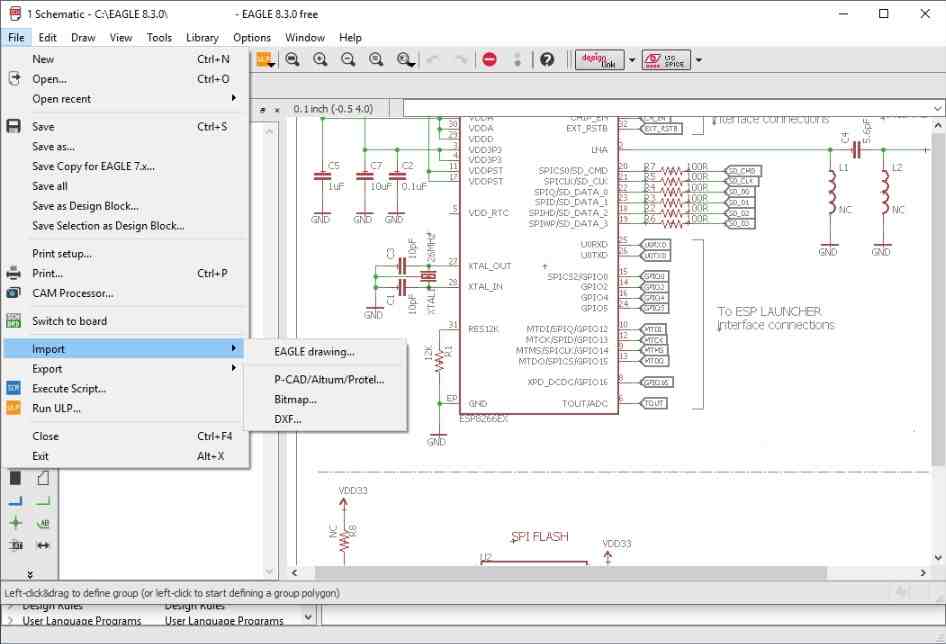Open the Tools menu
946x644 pixels.
159,37
